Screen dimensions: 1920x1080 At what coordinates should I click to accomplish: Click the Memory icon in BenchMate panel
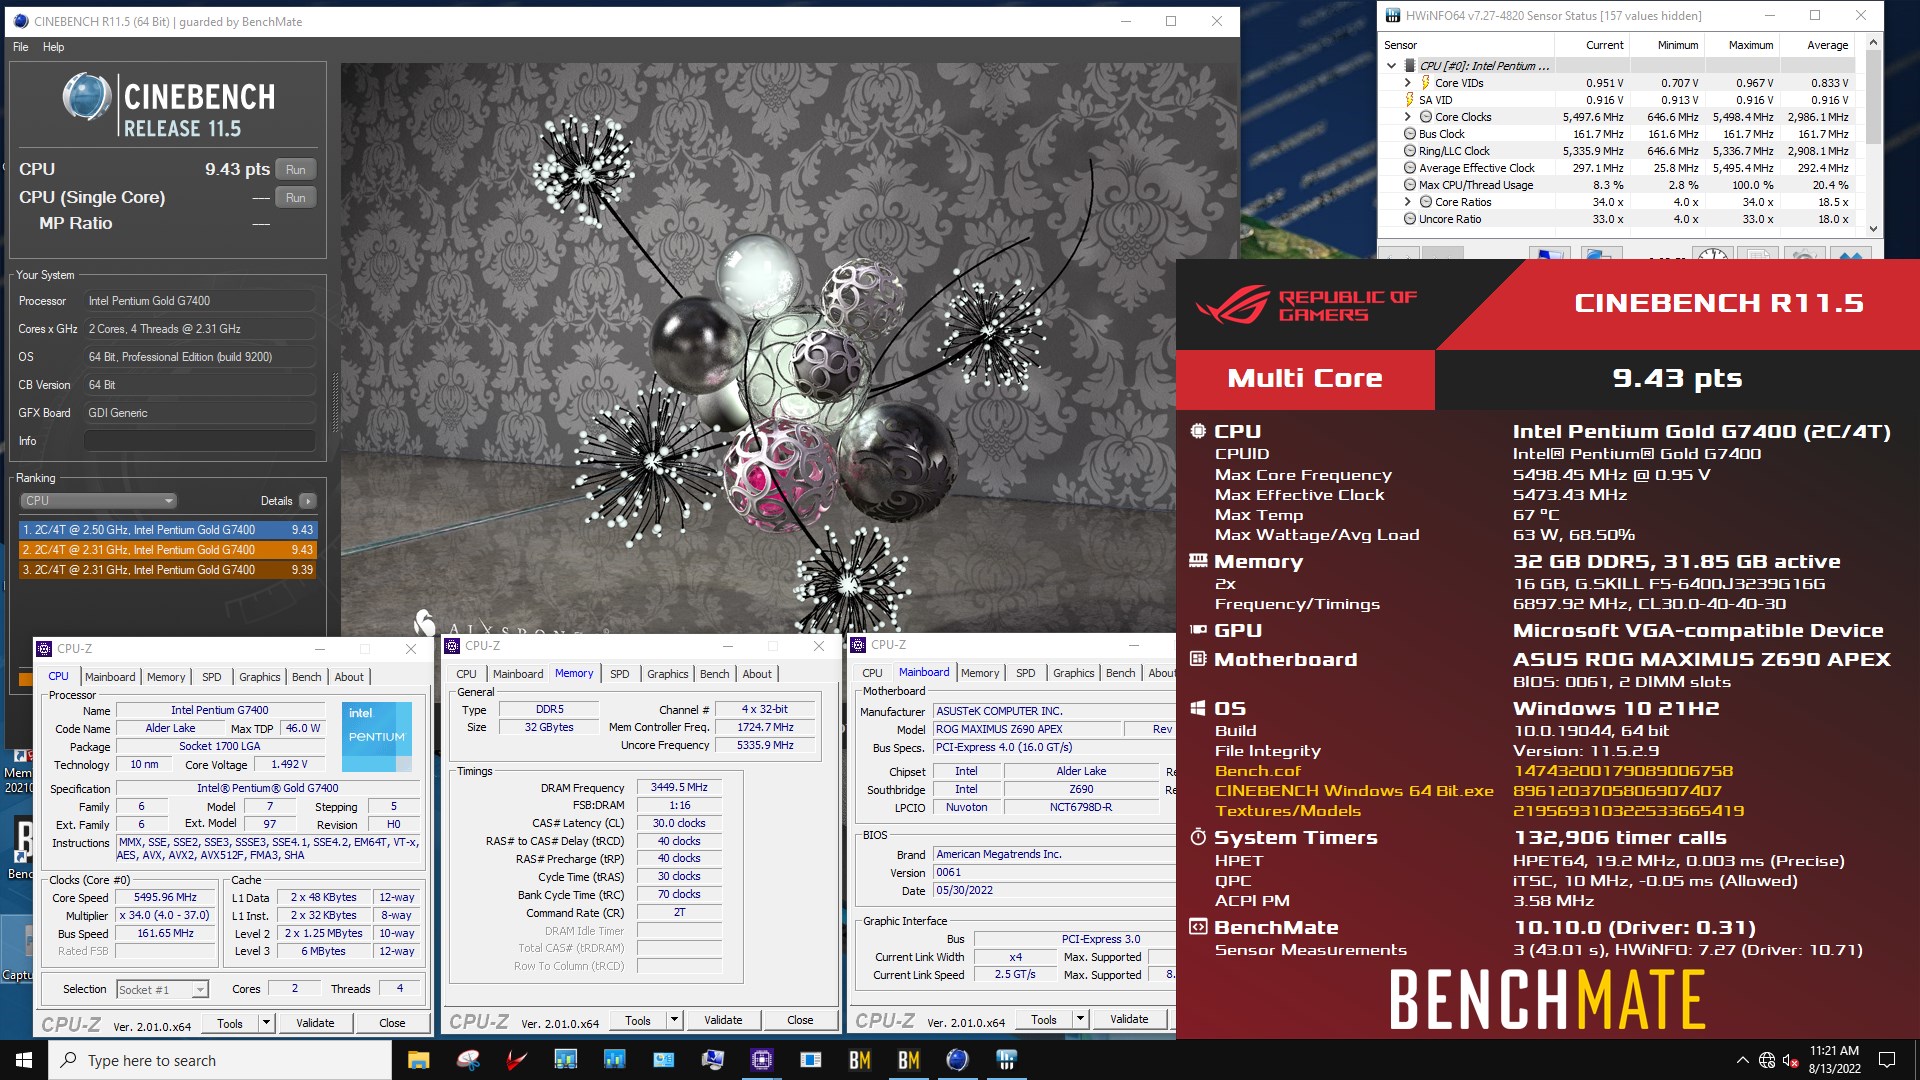pyautogui.click(x=1198, y=561)
